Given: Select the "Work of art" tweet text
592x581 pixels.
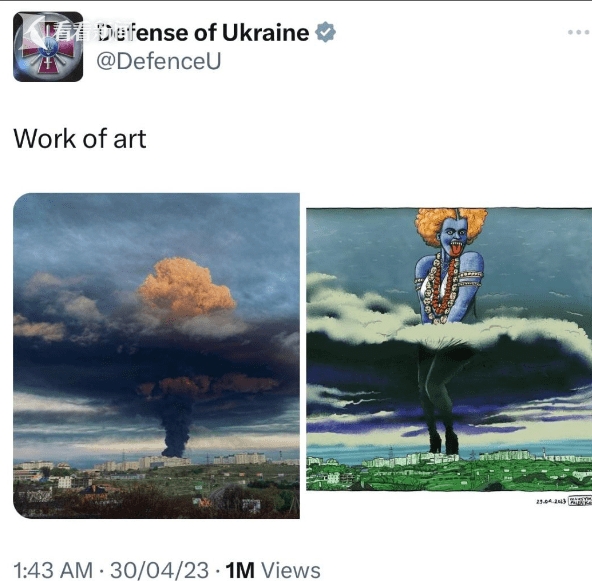Looking at the screenshot, I should click(80, 139).
